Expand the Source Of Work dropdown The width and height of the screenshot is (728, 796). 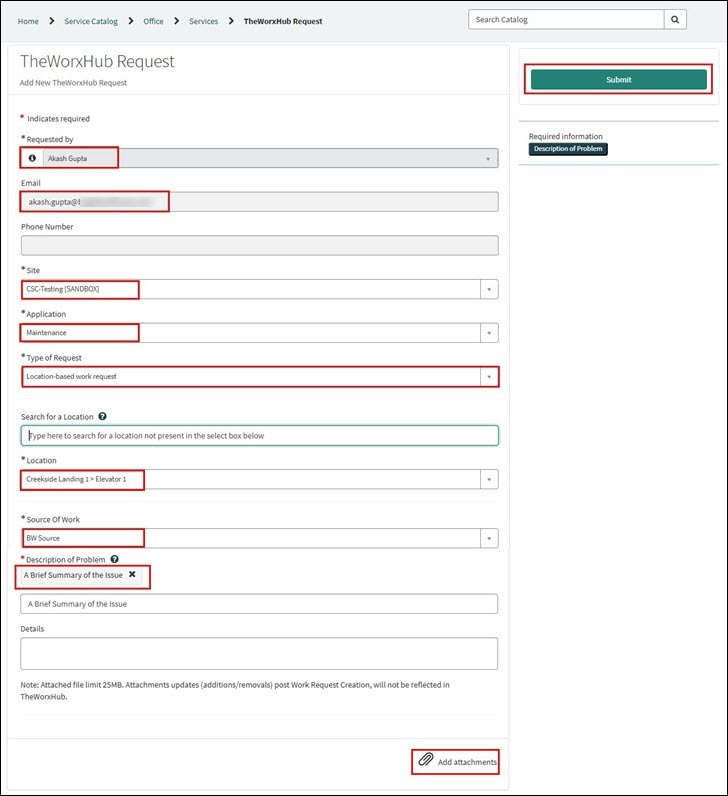tap(489, 538)
